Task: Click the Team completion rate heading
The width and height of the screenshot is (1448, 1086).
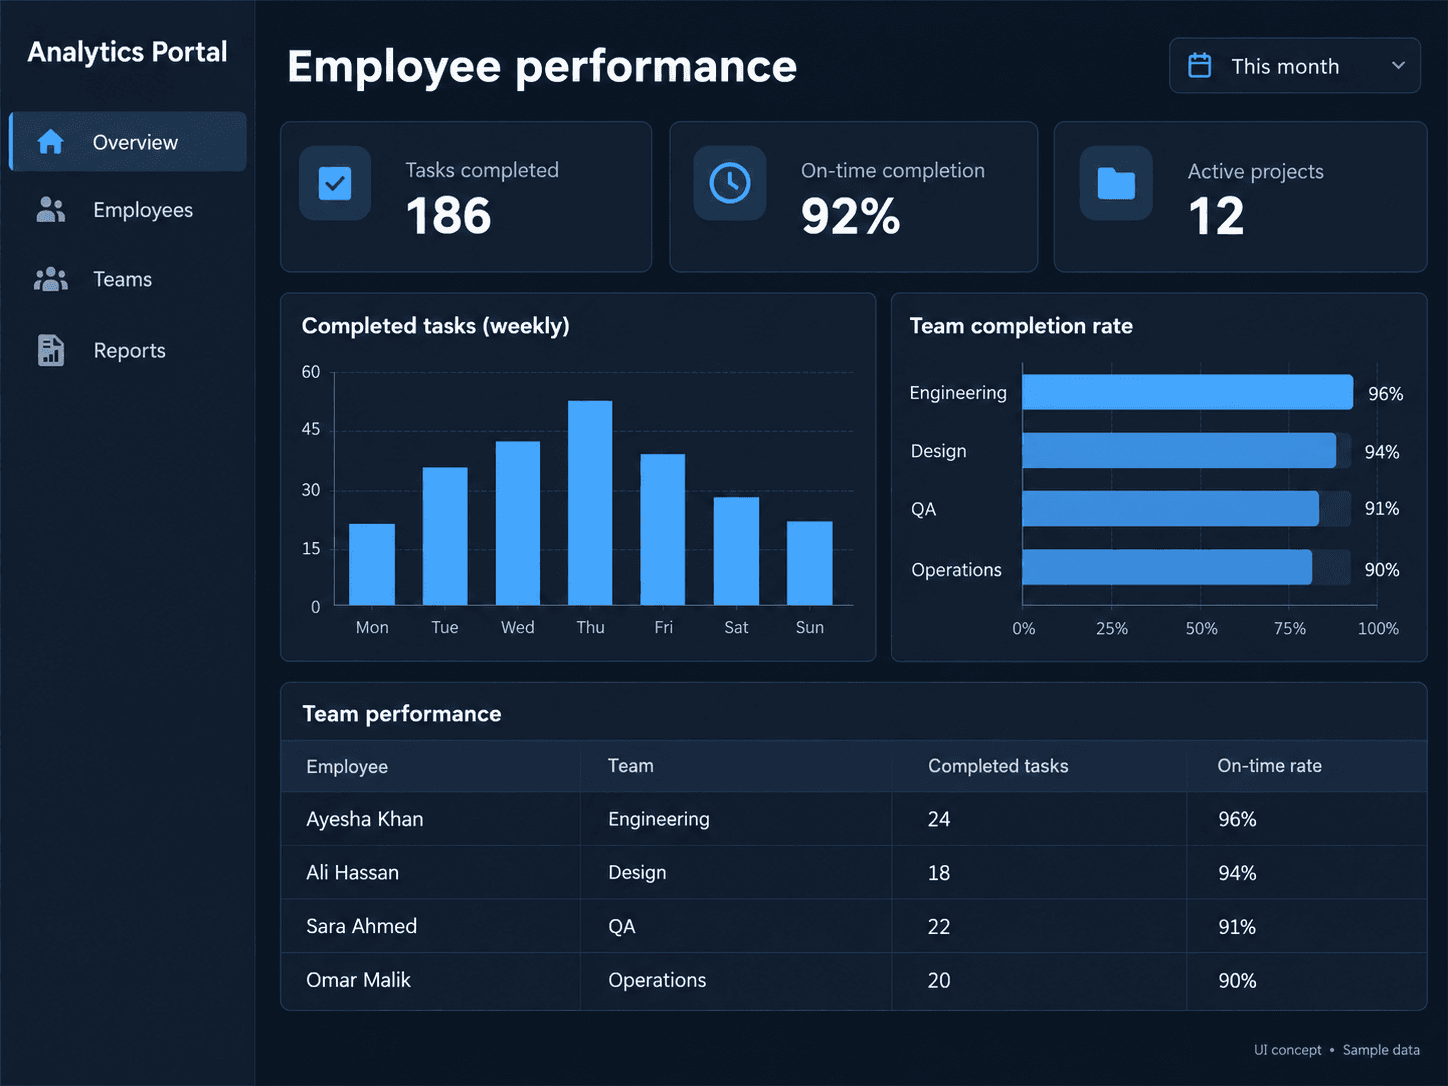Action: pyautogui.click(x=1021, y=326)
